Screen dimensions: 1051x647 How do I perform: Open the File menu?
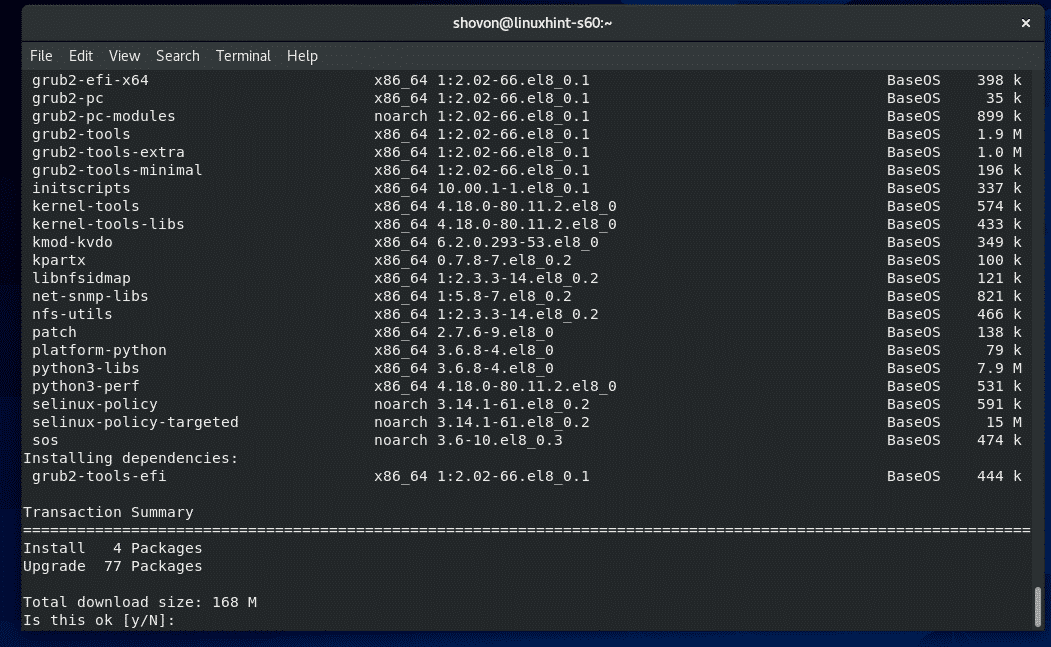(x=41, y=56)
